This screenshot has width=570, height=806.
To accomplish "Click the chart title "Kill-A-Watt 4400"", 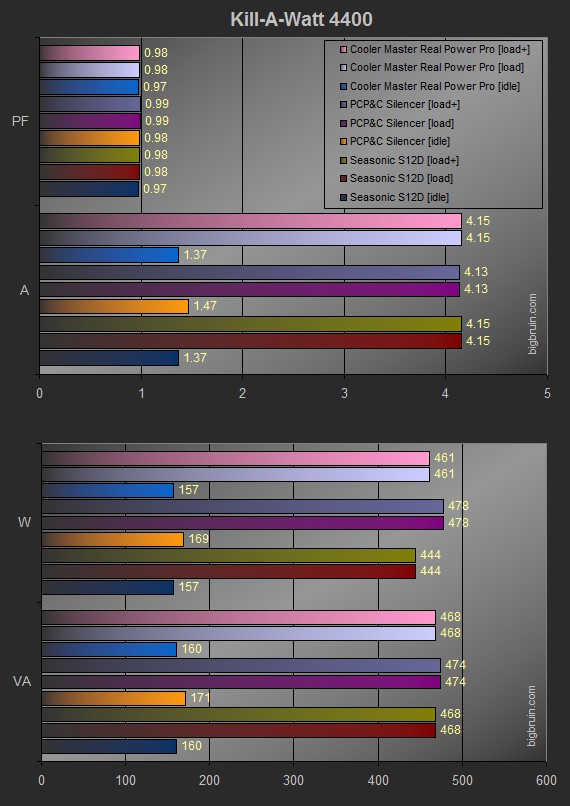I will (x=301, y=20).
